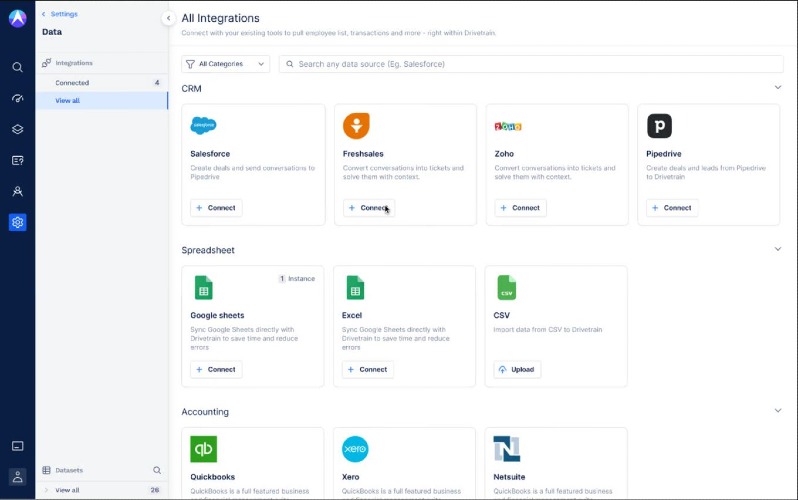798x500 pixels.
Task: Click the CSV file icon
Action: click(506, 288)
